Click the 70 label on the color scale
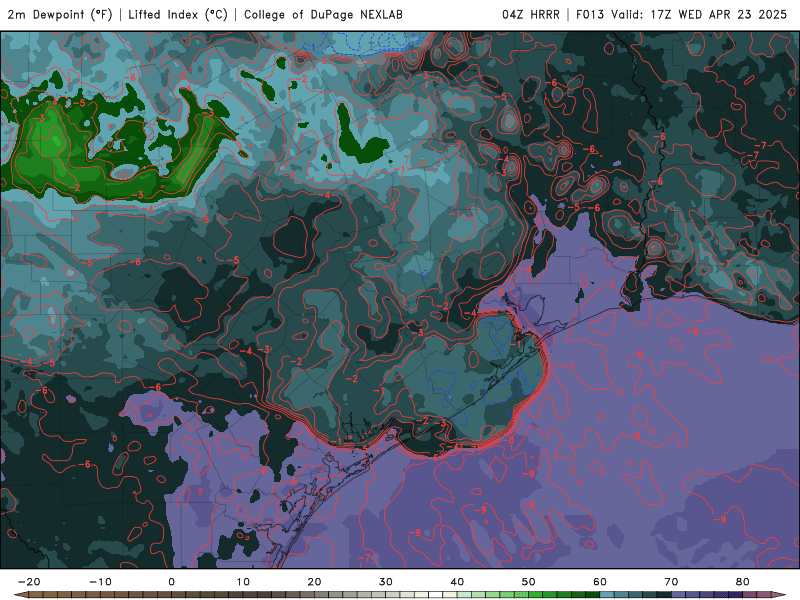 (671, 582)
